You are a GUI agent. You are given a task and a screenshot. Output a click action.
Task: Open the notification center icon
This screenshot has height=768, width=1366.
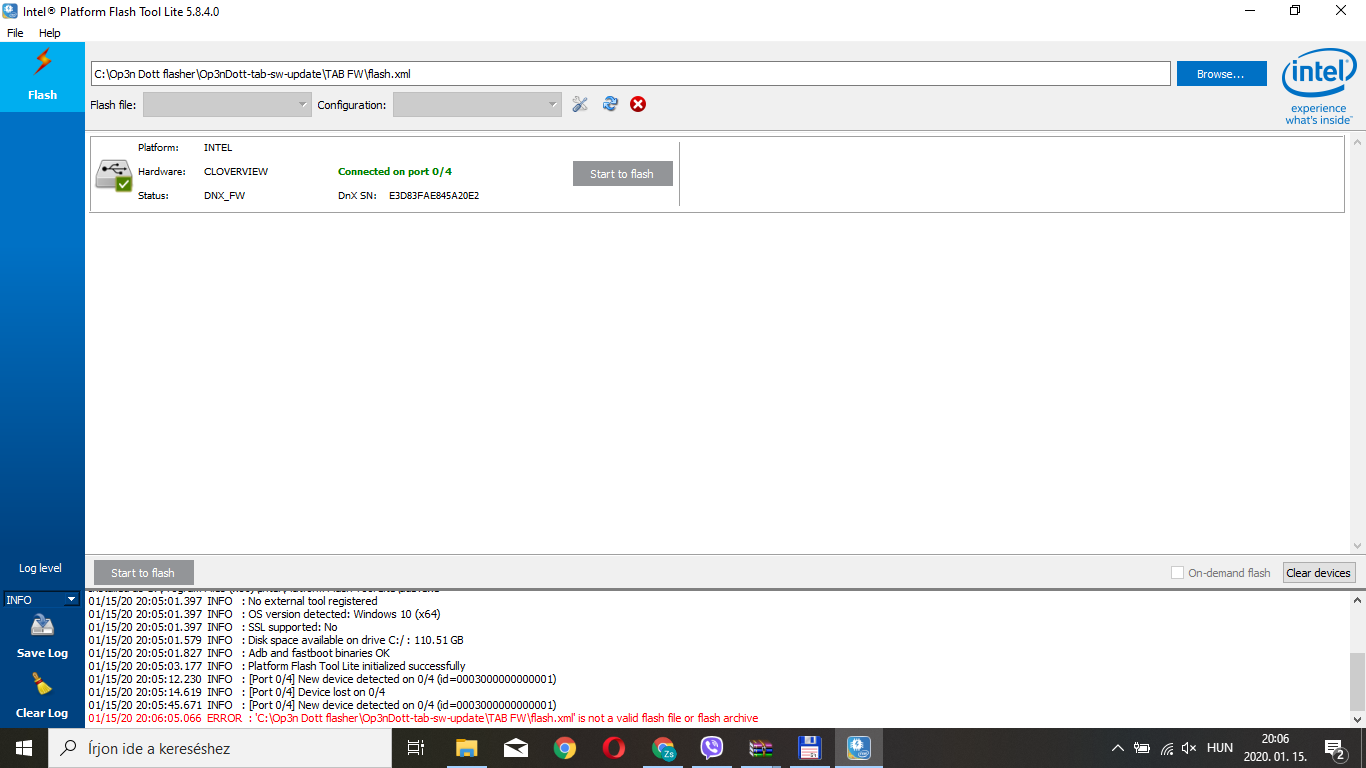click(1335, 748)
